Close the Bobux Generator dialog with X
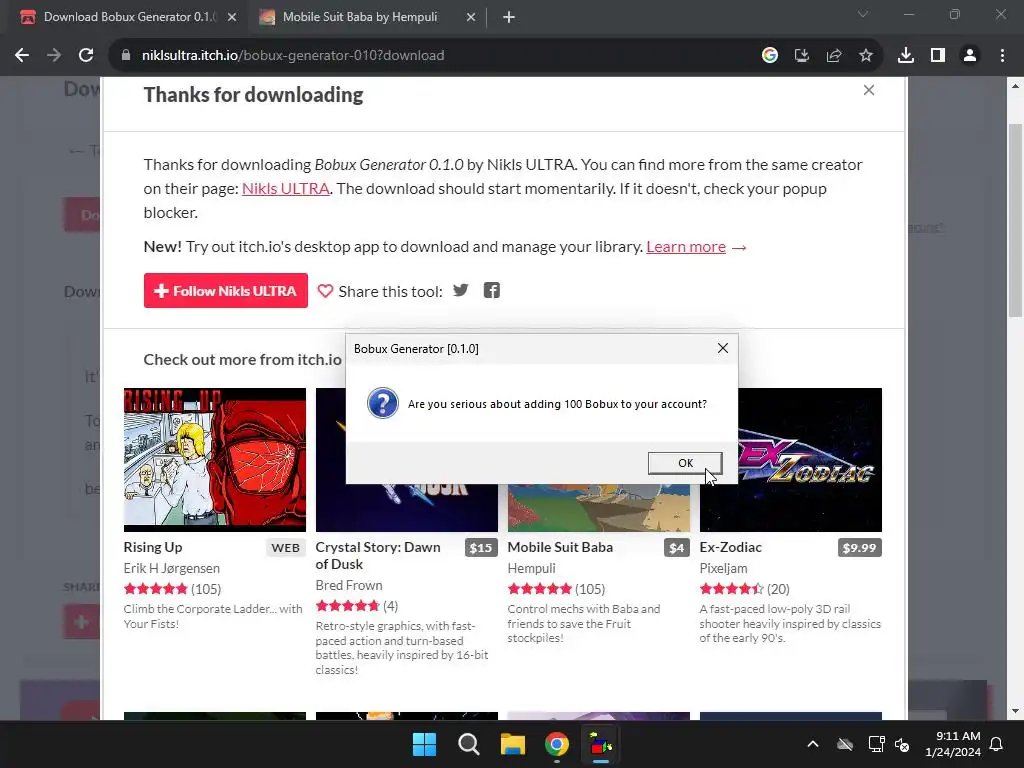1024x768 pixels. pos(722,348)
